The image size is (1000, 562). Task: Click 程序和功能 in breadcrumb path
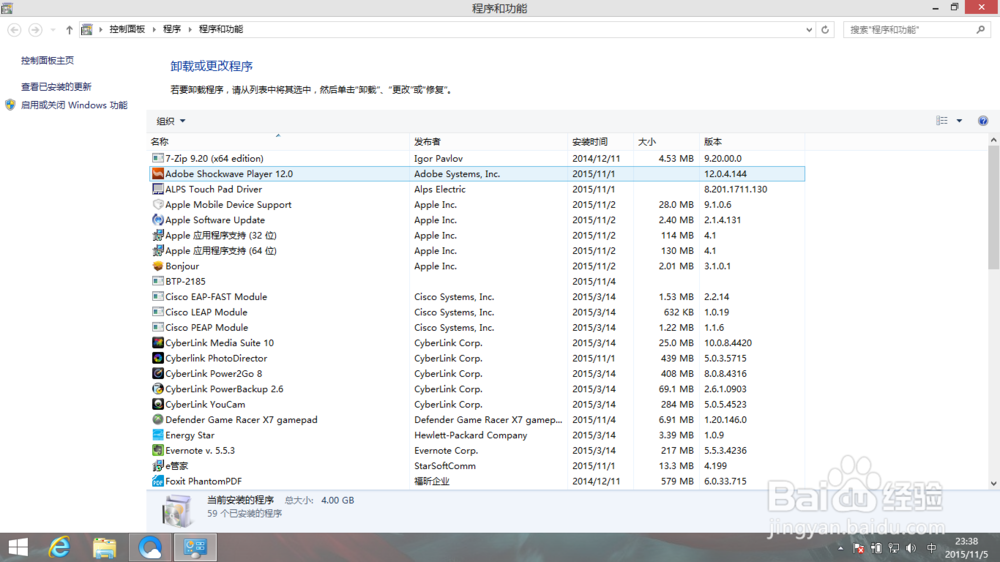(221, 29)
